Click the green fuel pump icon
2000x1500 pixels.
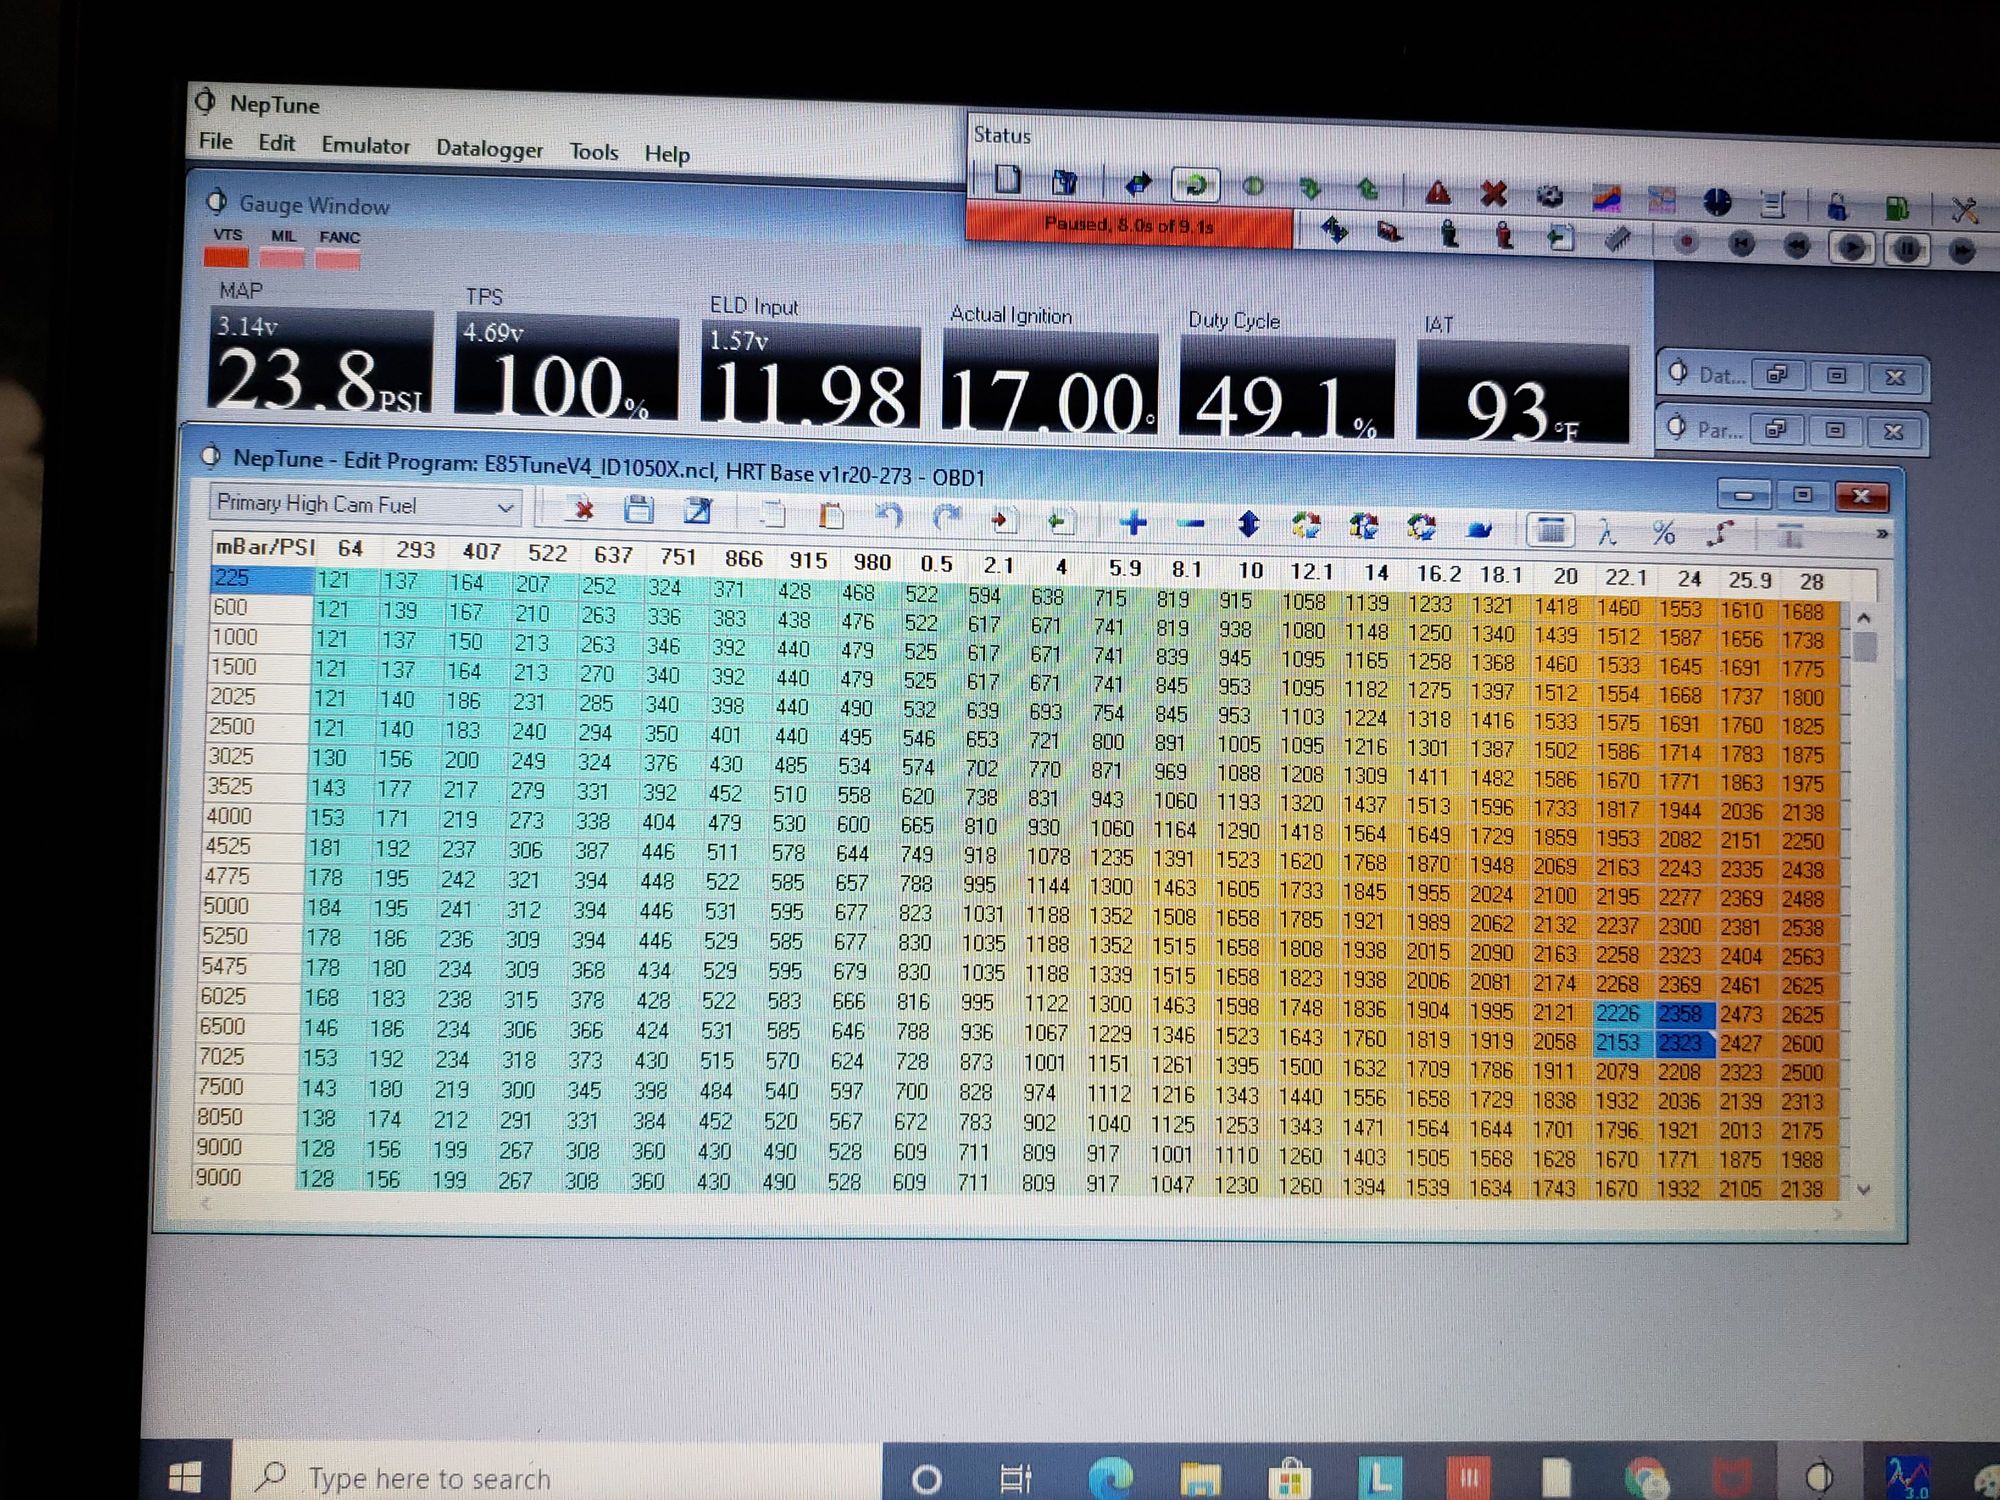tap(1896, 208)
